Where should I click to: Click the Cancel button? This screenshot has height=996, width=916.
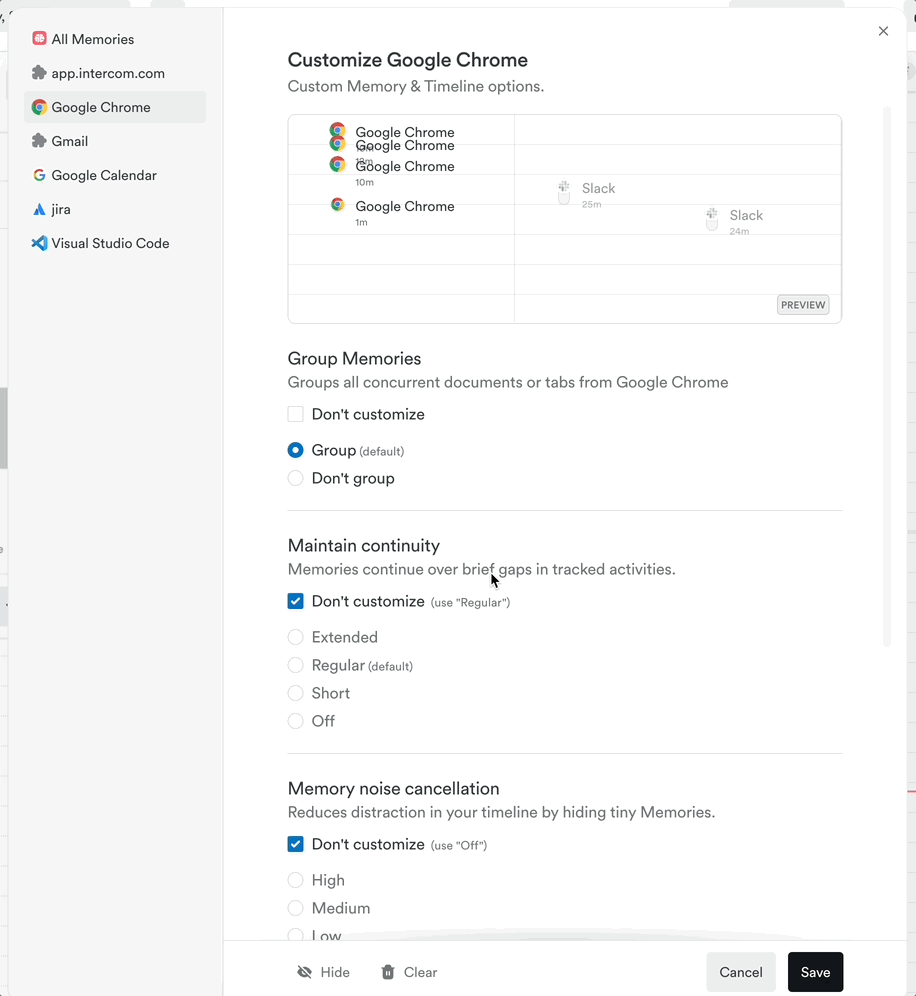tap(741, 972)
